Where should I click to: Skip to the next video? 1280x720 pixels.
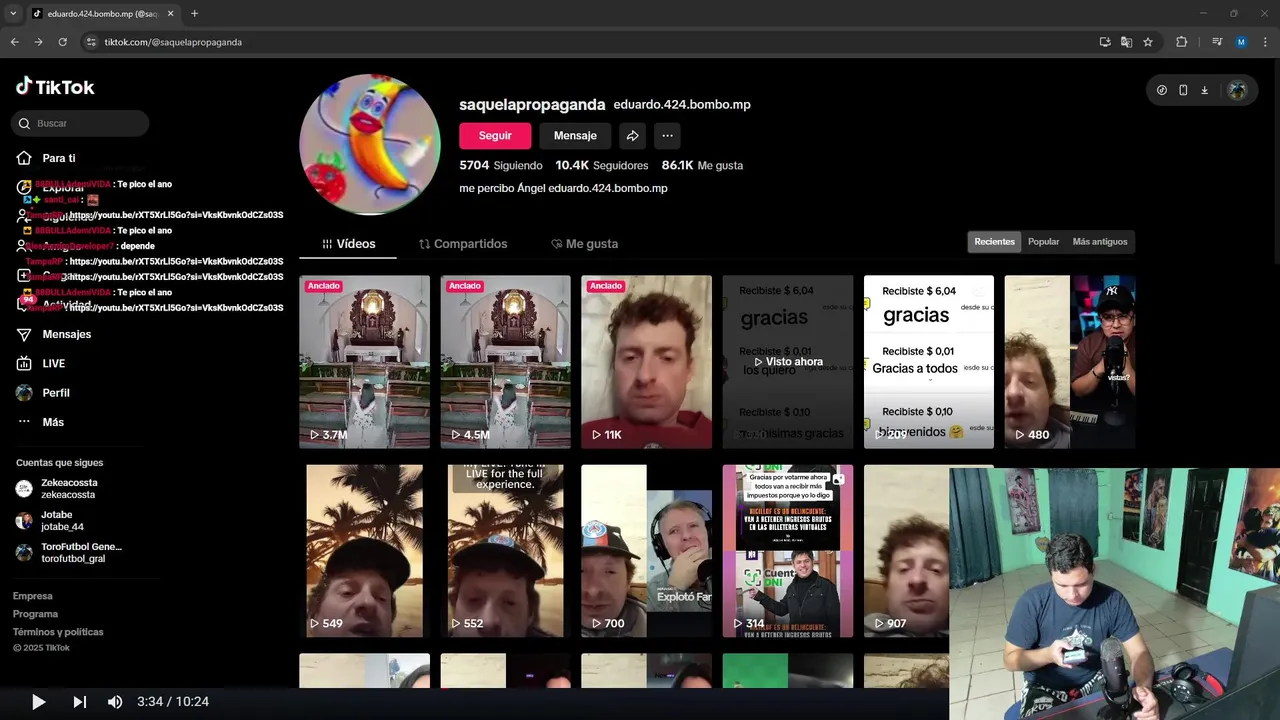tap(80, 702)
